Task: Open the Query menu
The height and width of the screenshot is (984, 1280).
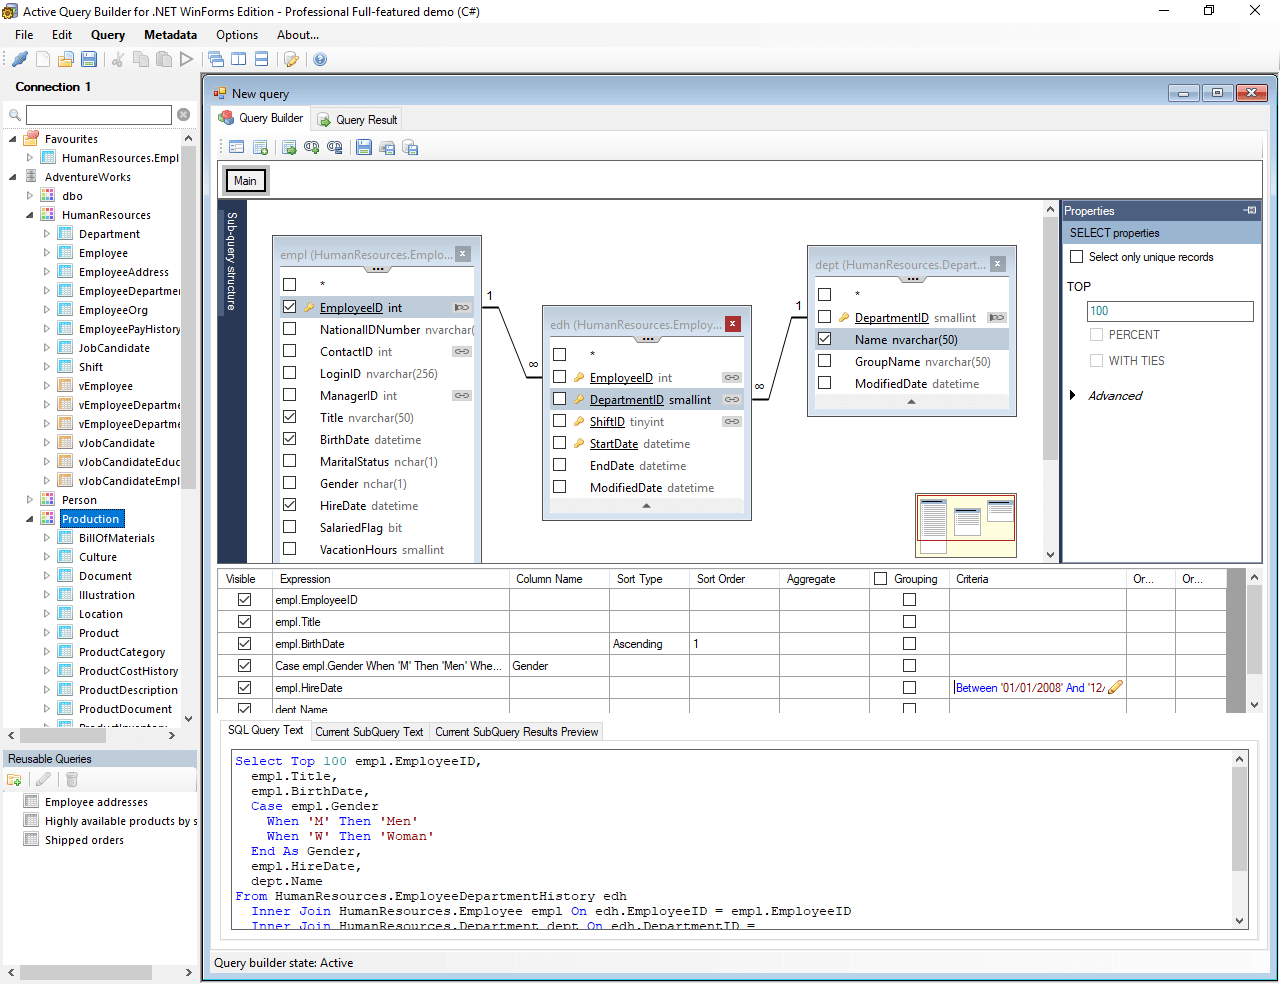Action: click(108, 35)
